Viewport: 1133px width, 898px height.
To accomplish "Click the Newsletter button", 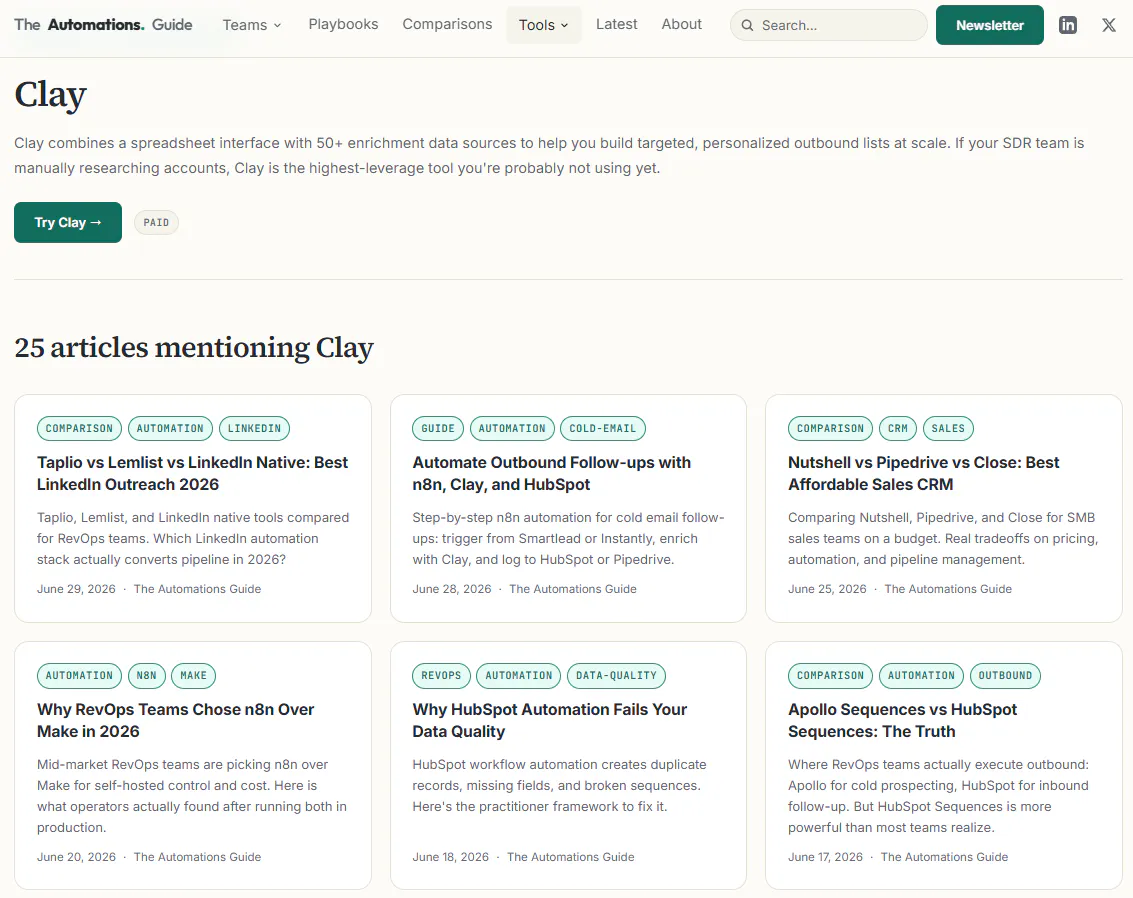I will [989, 25].
